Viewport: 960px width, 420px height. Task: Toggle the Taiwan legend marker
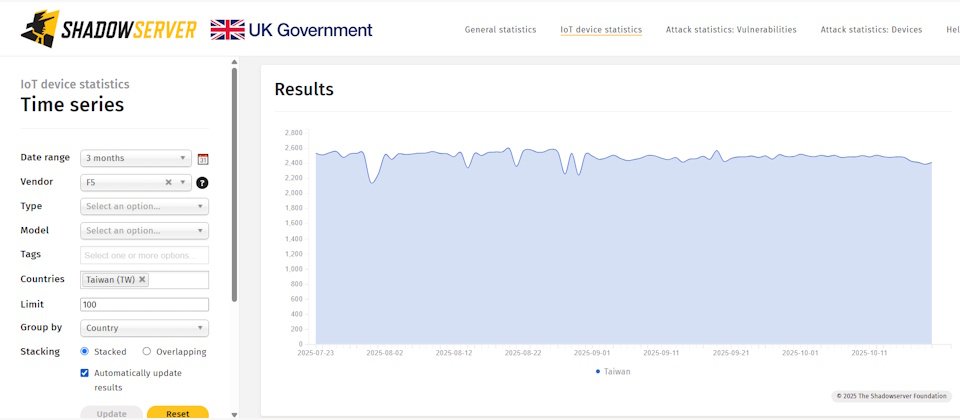tap(598, 371)
